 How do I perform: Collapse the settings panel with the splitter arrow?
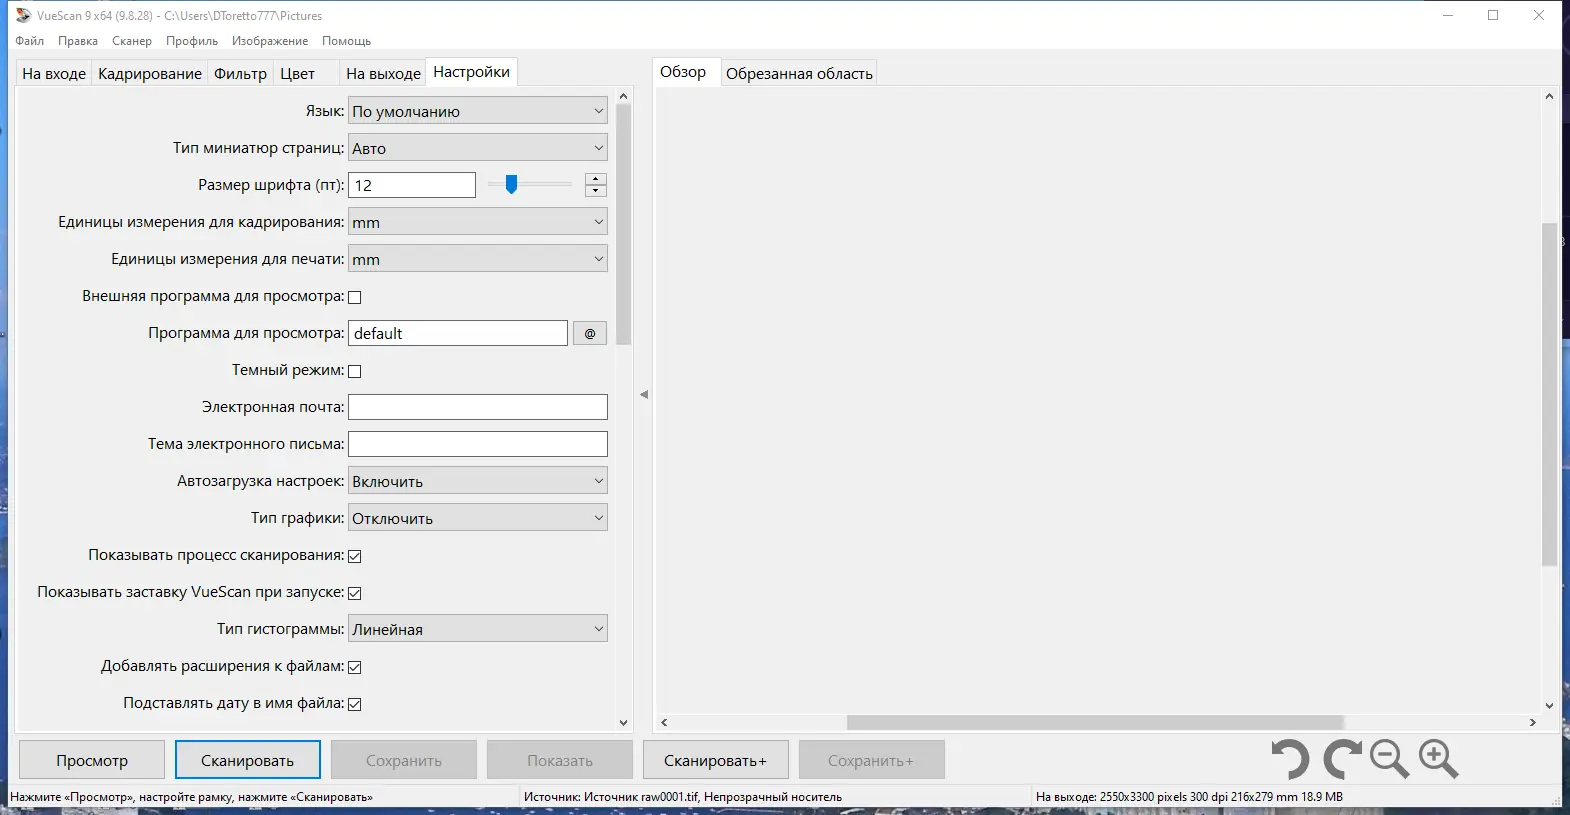click(x=644, y=394)
